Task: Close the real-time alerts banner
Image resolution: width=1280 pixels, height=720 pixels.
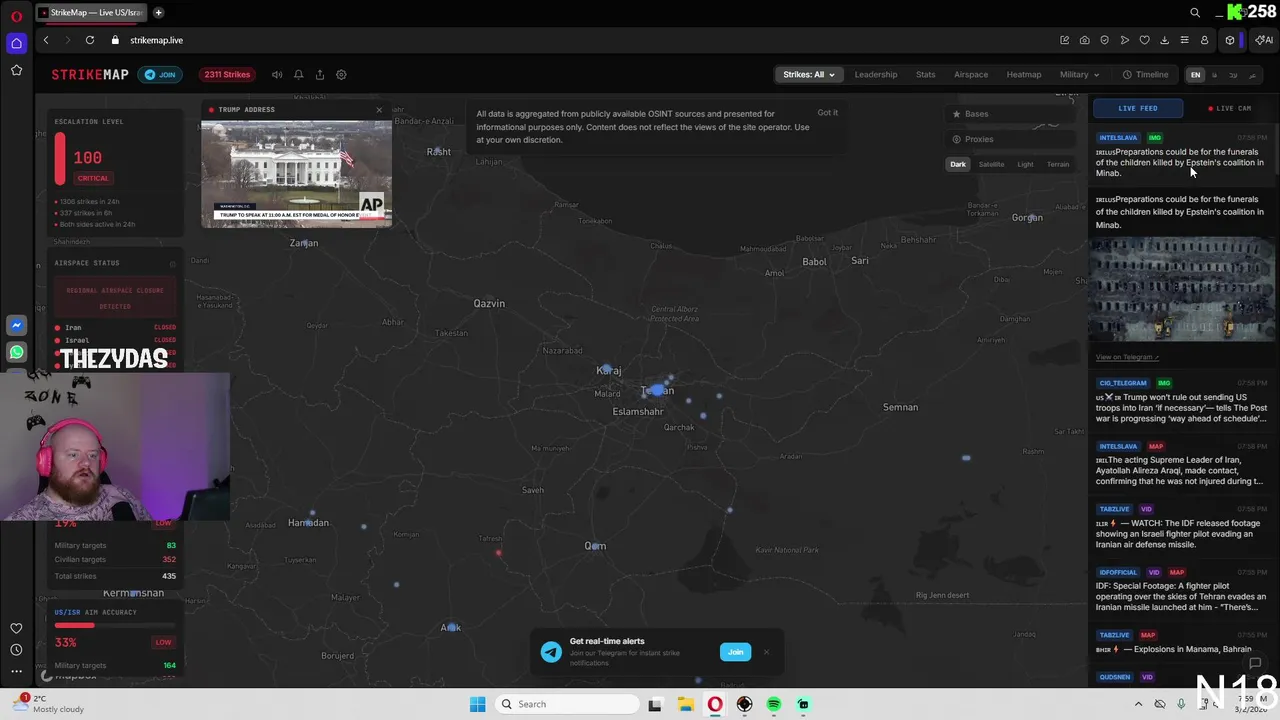Action: click(767, 652)
